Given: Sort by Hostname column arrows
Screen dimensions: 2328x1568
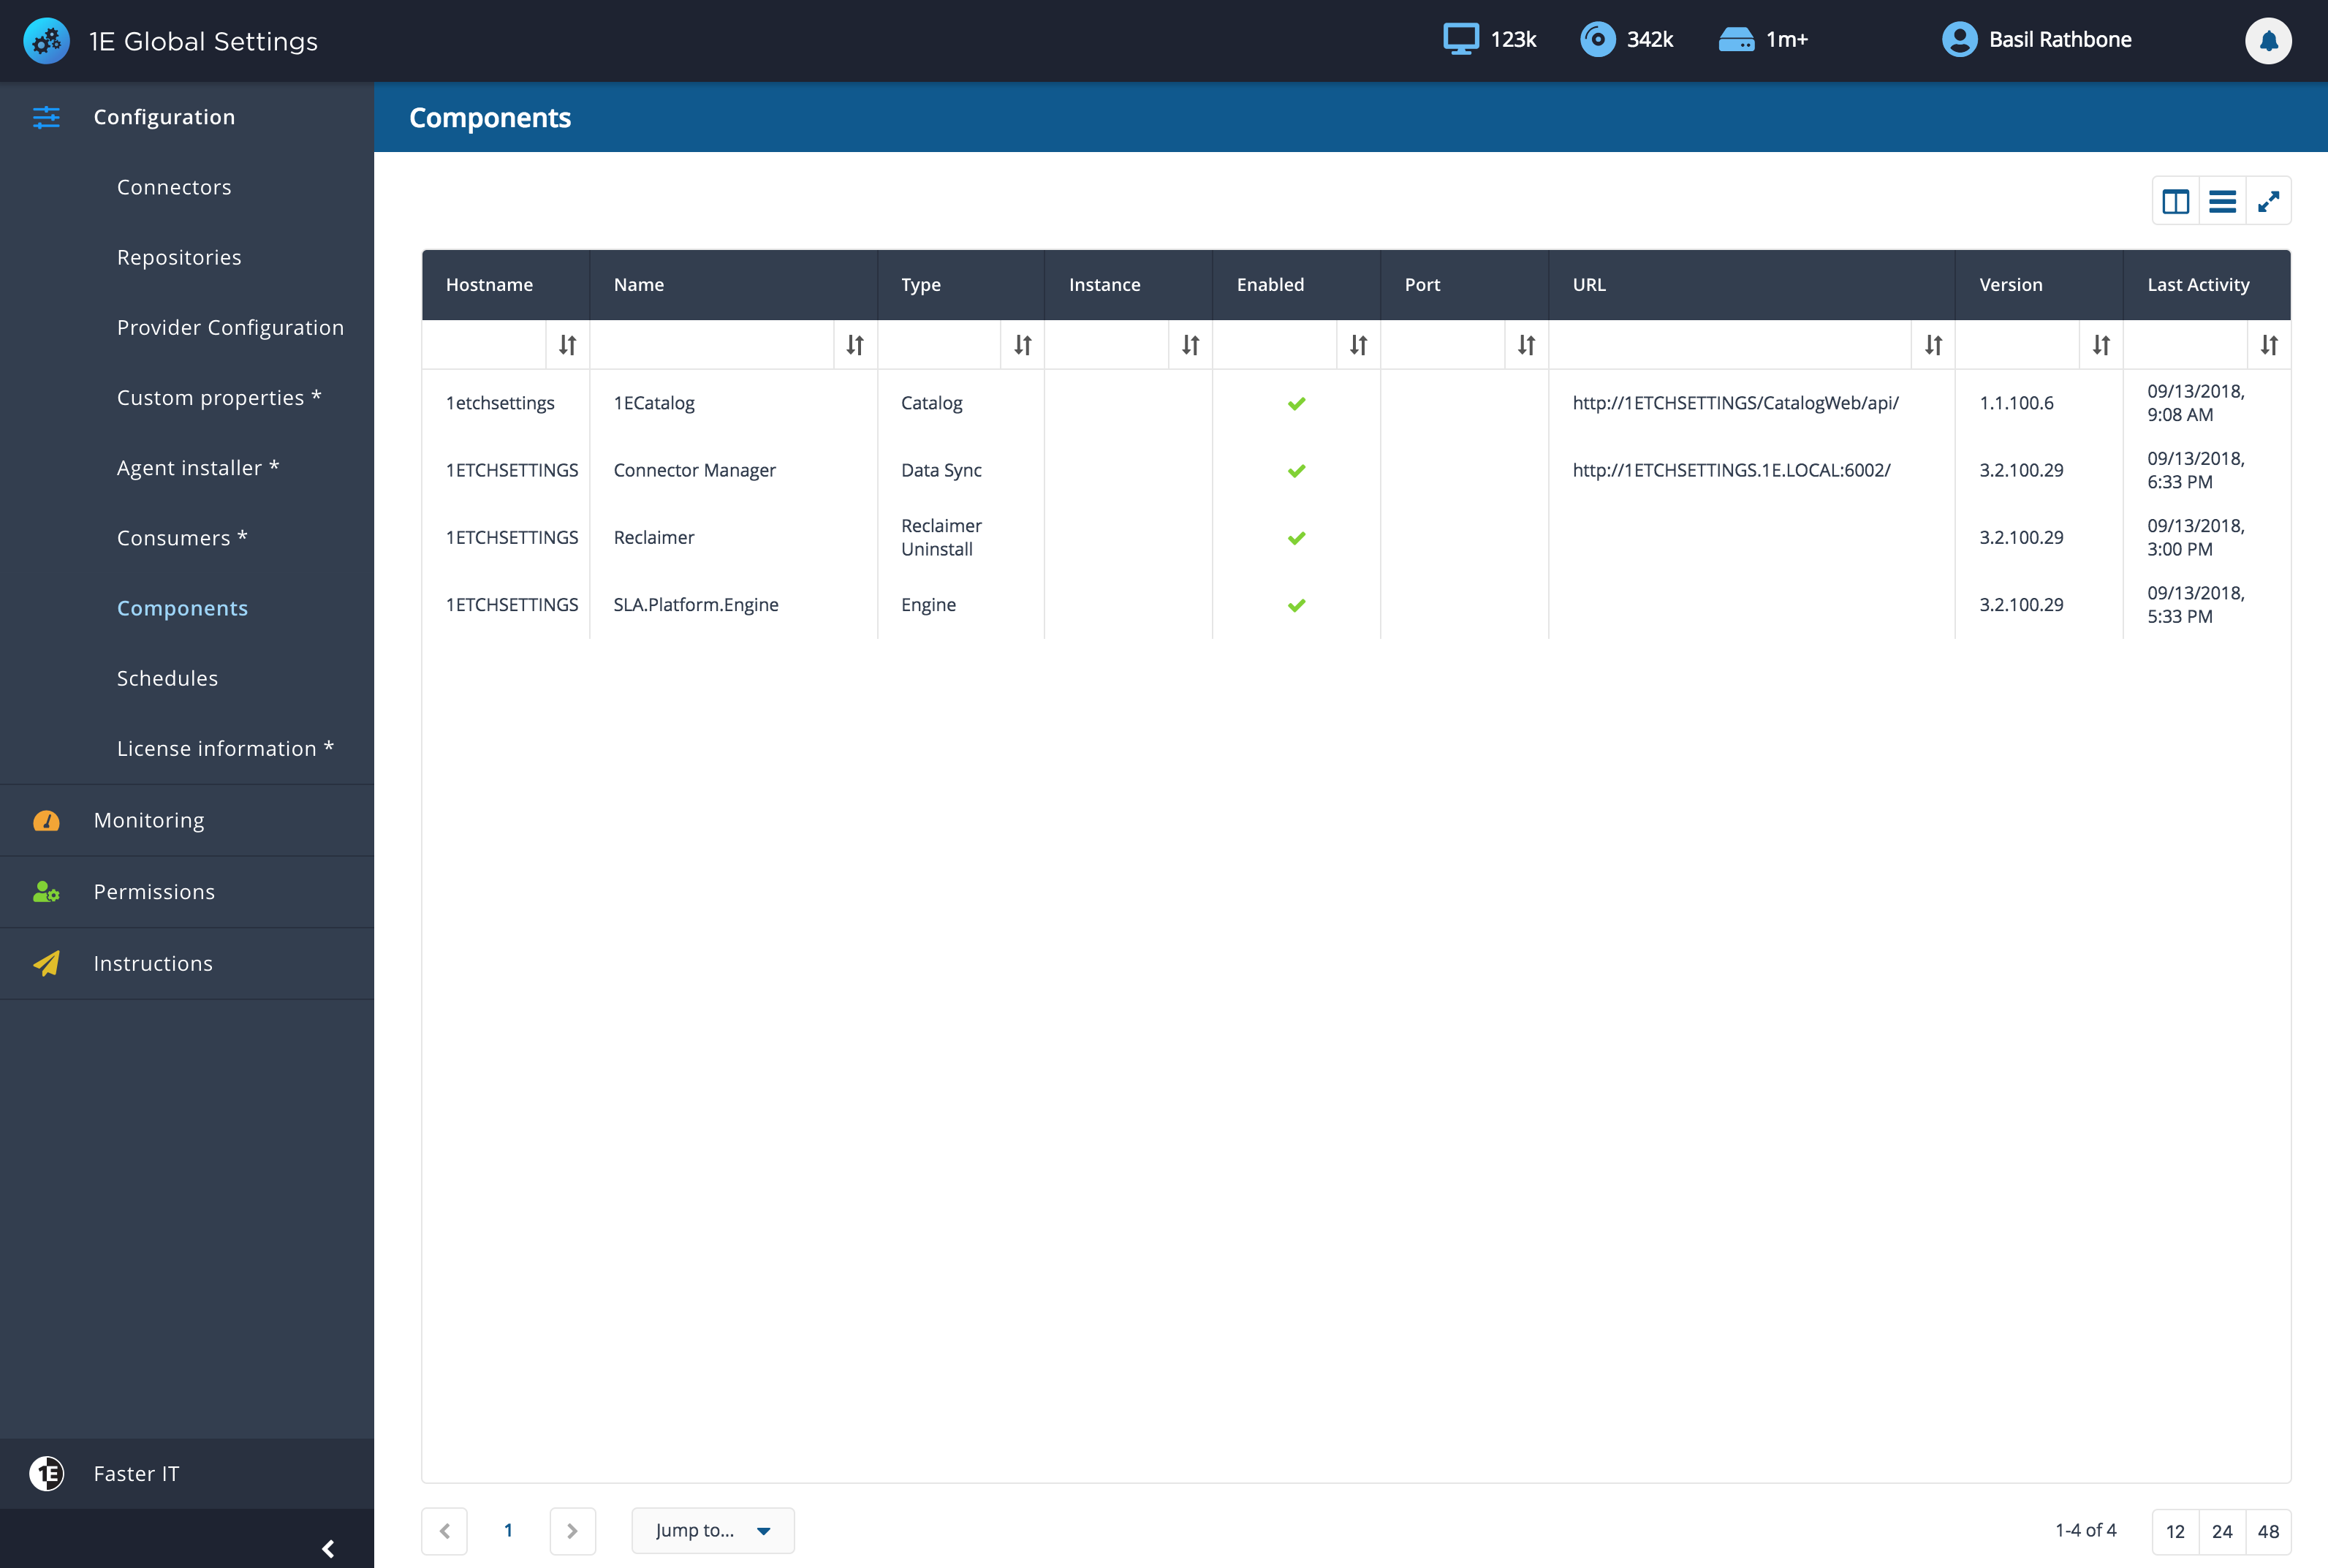Looking at the screenshot, I should pyautogui.click(x=567, y=345).
